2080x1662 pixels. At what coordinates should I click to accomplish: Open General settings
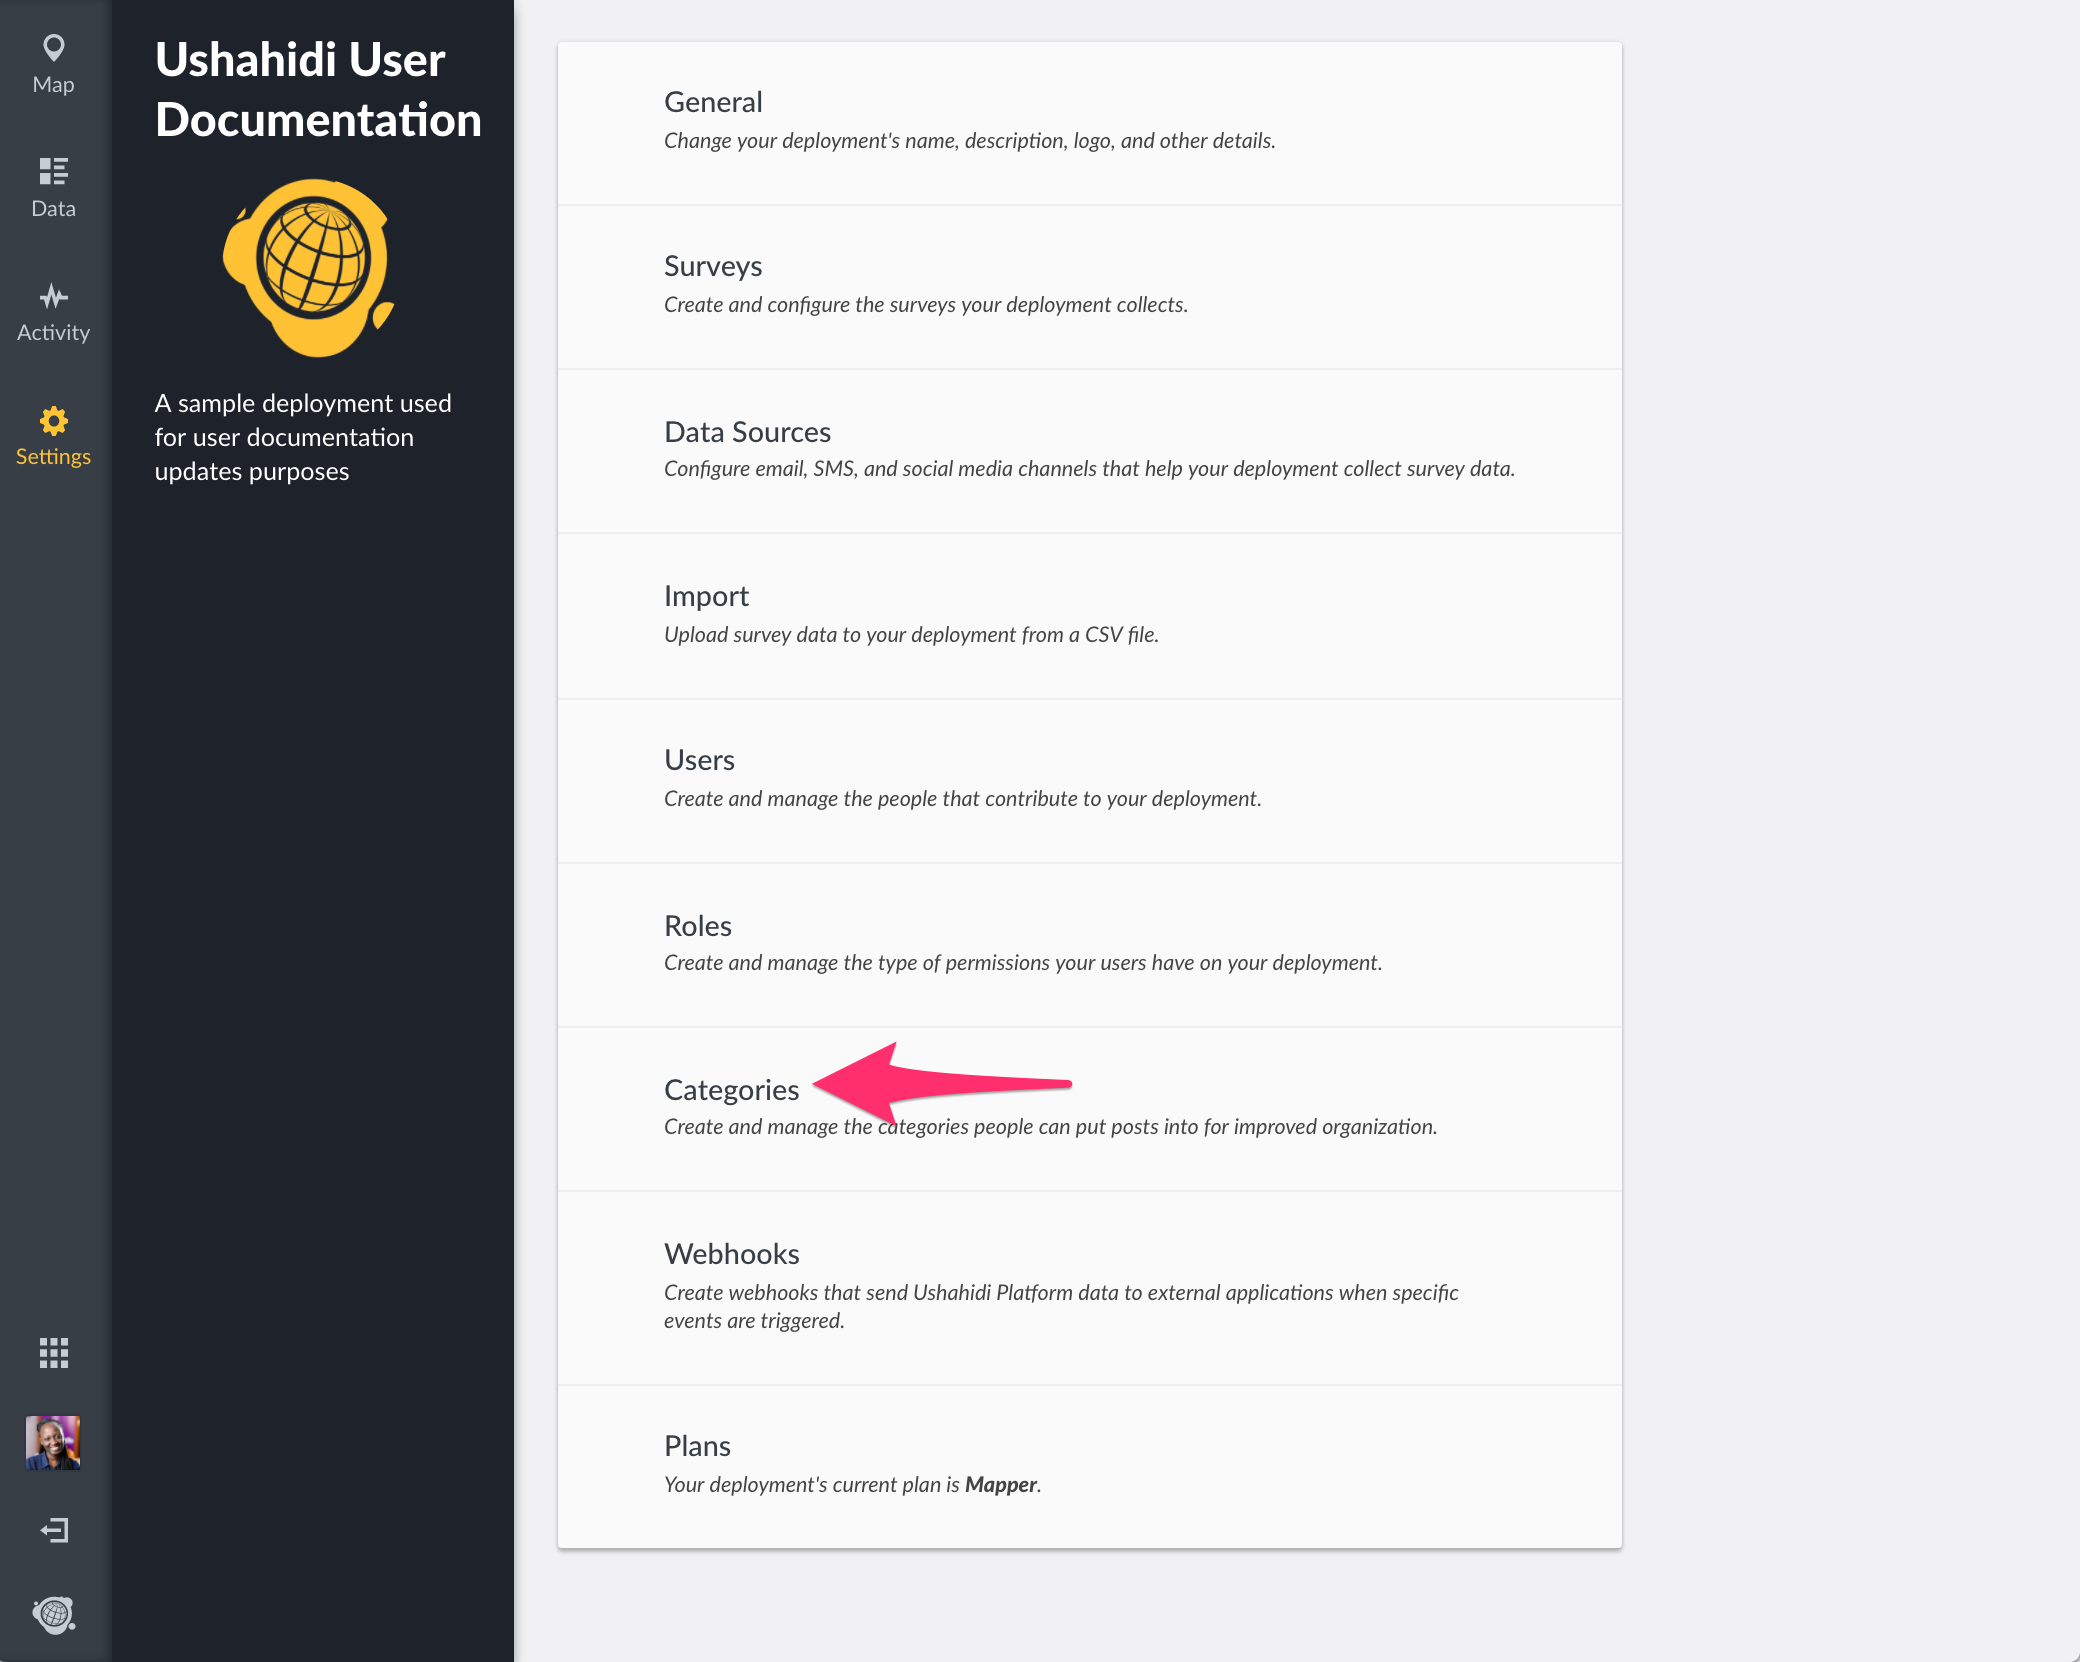(1089, 123)
